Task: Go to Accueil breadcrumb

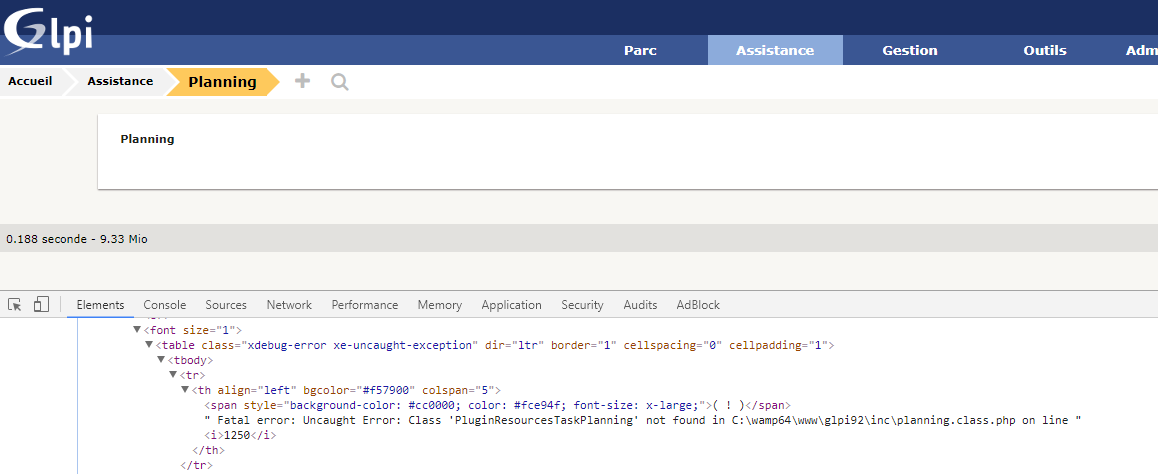Action: 30,81
